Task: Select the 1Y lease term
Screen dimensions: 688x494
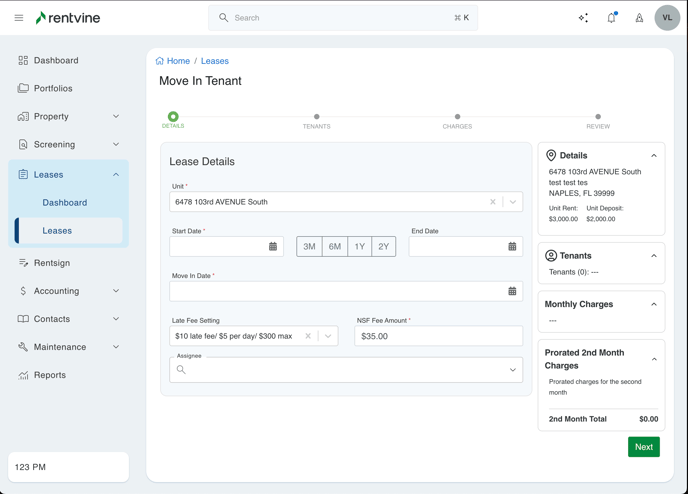Action: 359,246
